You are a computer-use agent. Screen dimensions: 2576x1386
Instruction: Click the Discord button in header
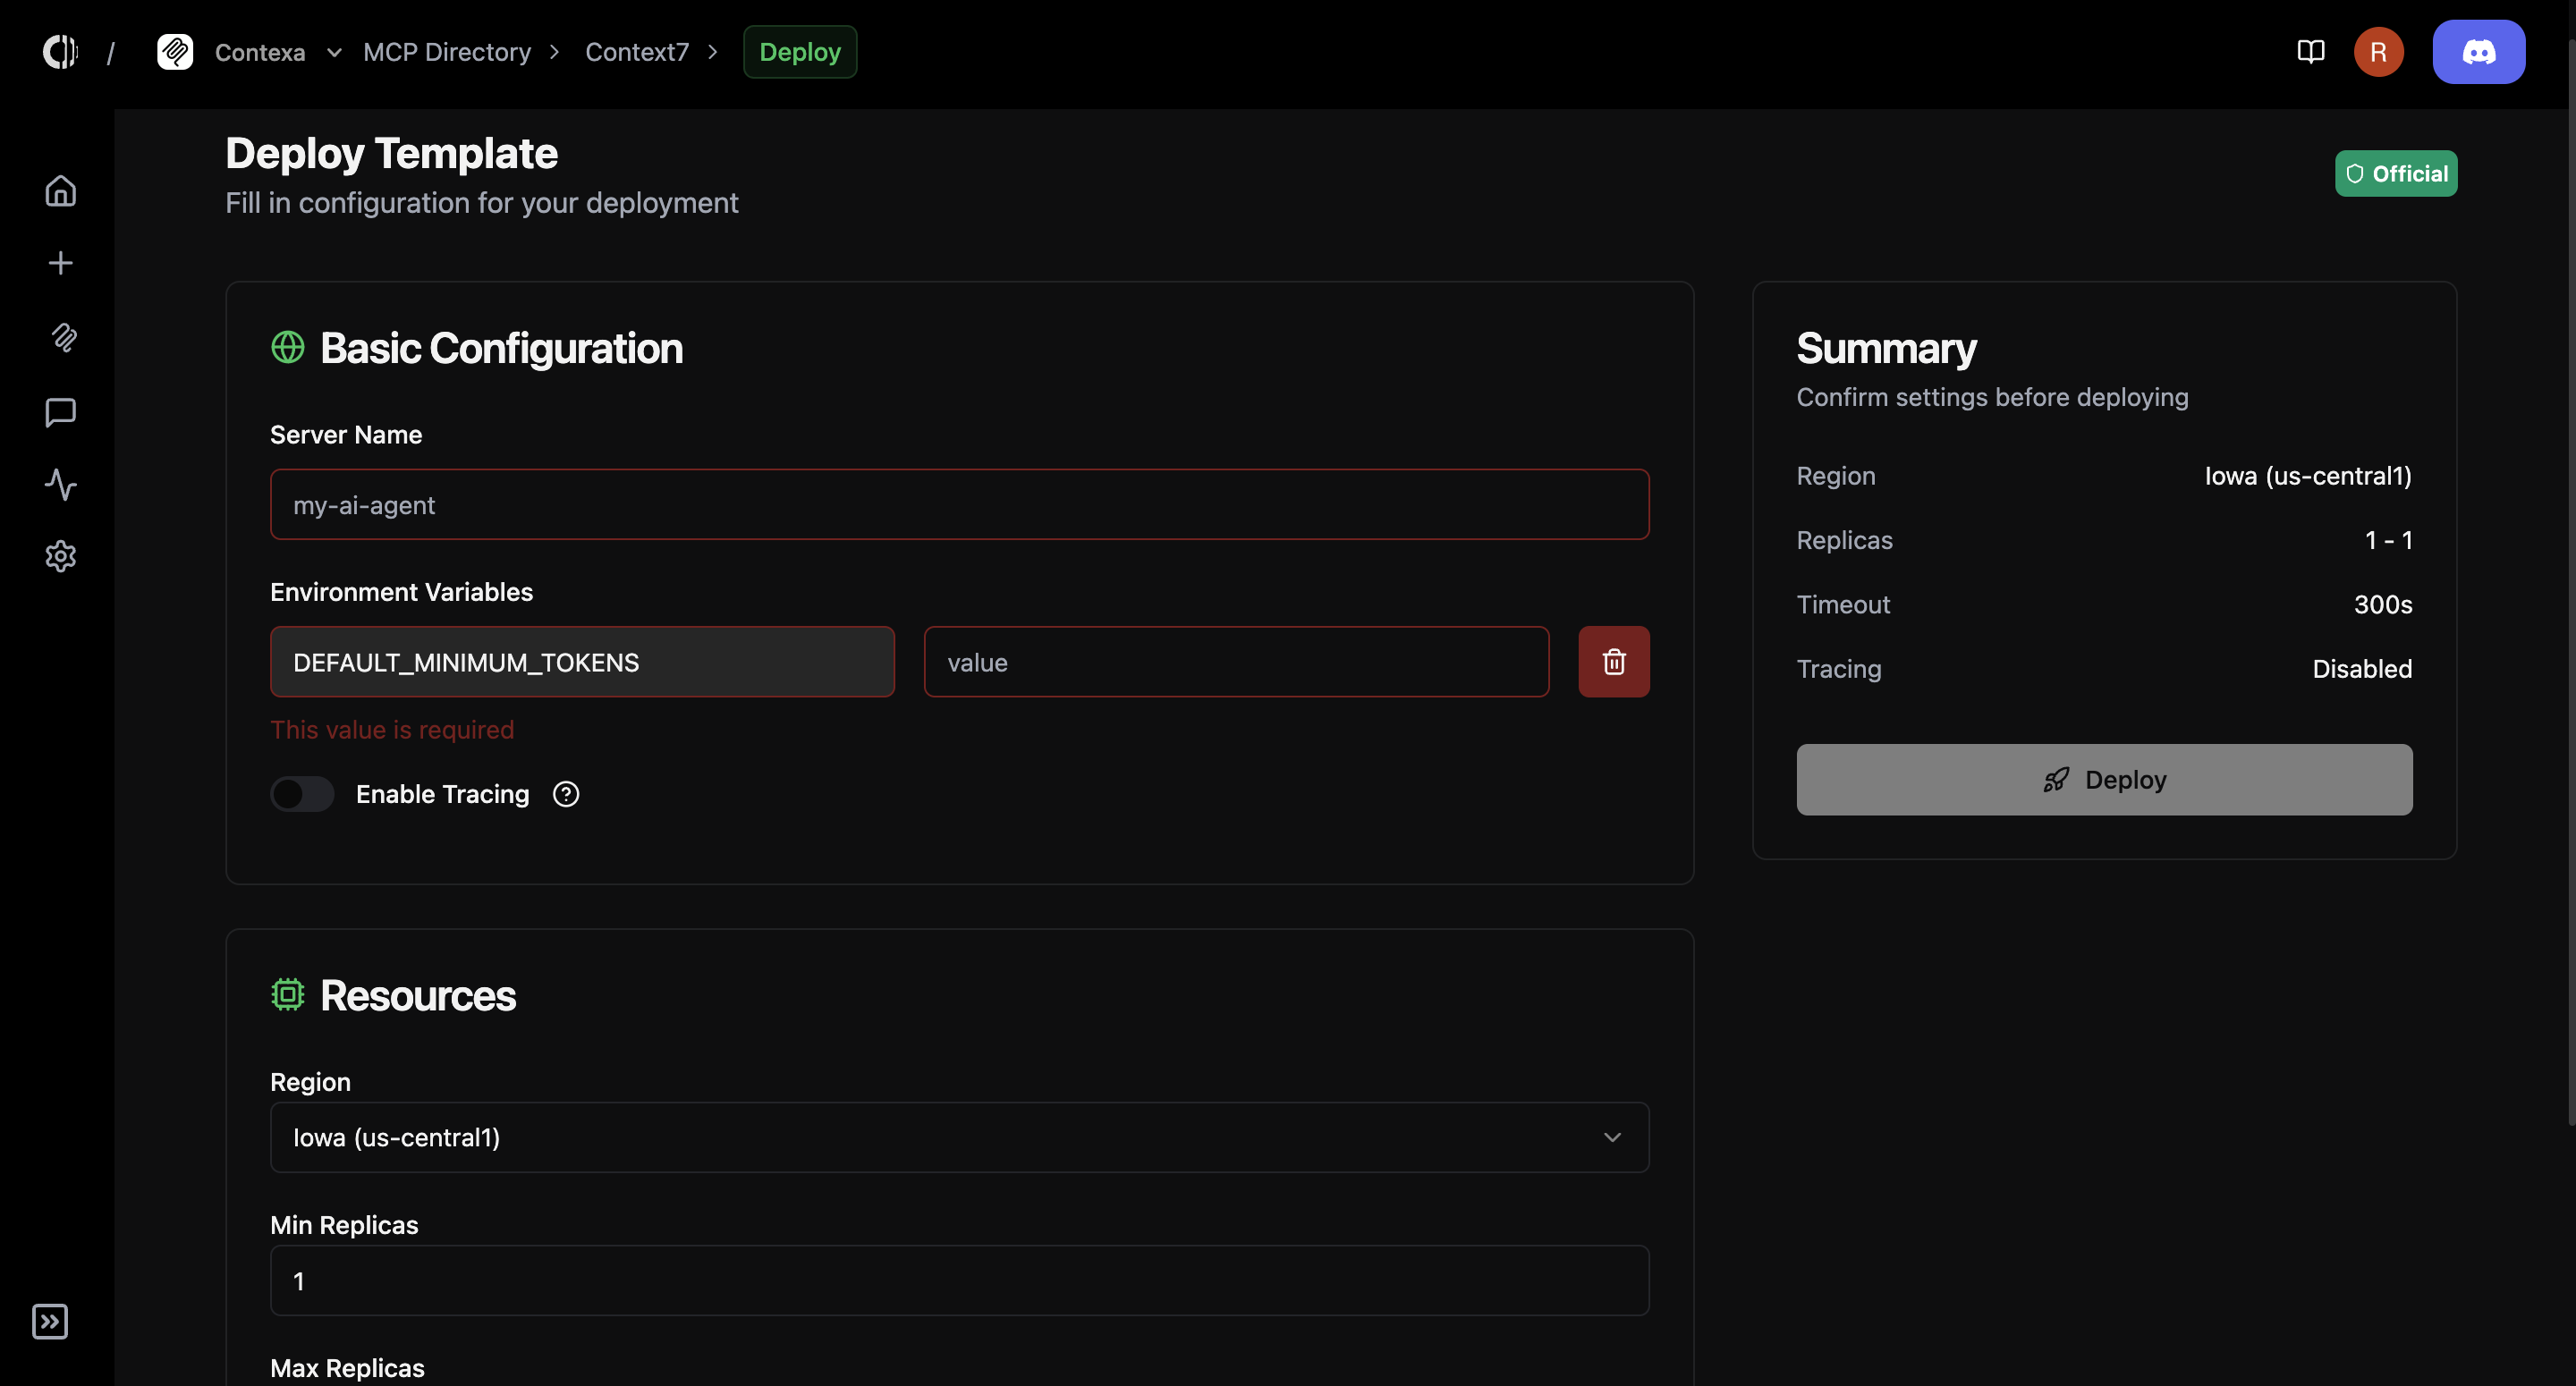pyautogui.click(x=2478, y=52)
